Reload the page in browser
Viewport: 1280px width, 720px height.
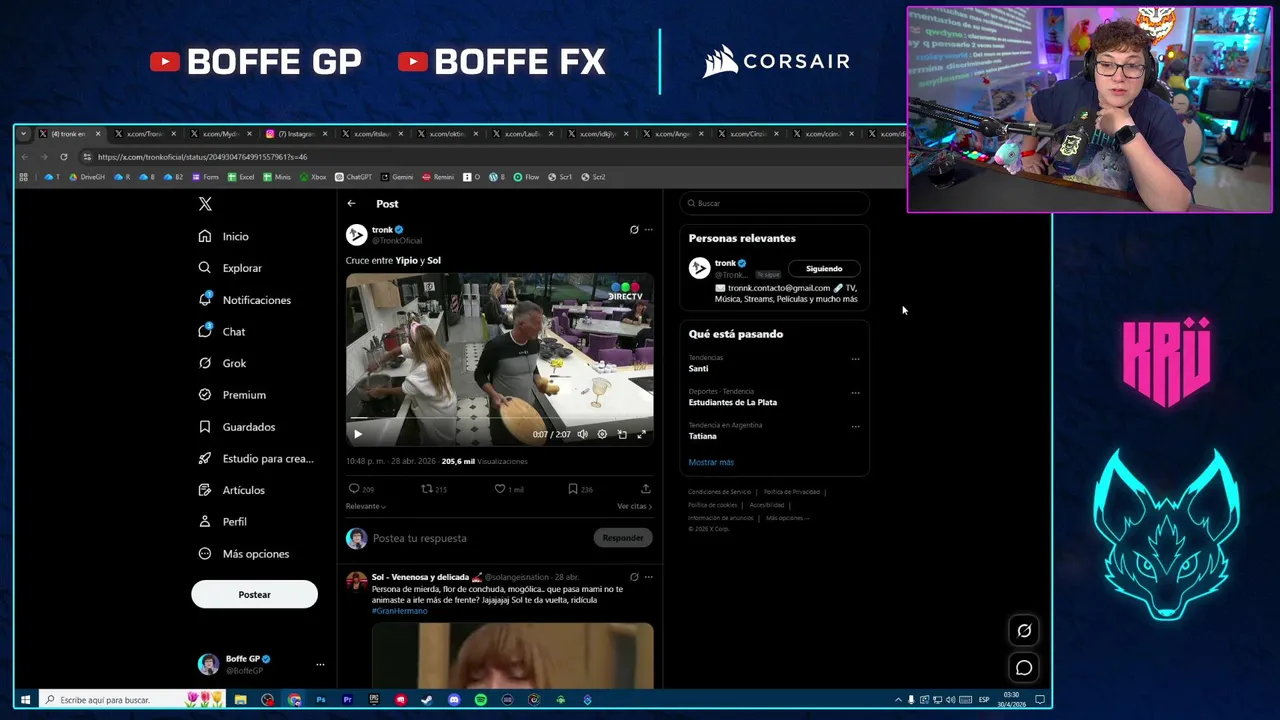coord(63,157)
